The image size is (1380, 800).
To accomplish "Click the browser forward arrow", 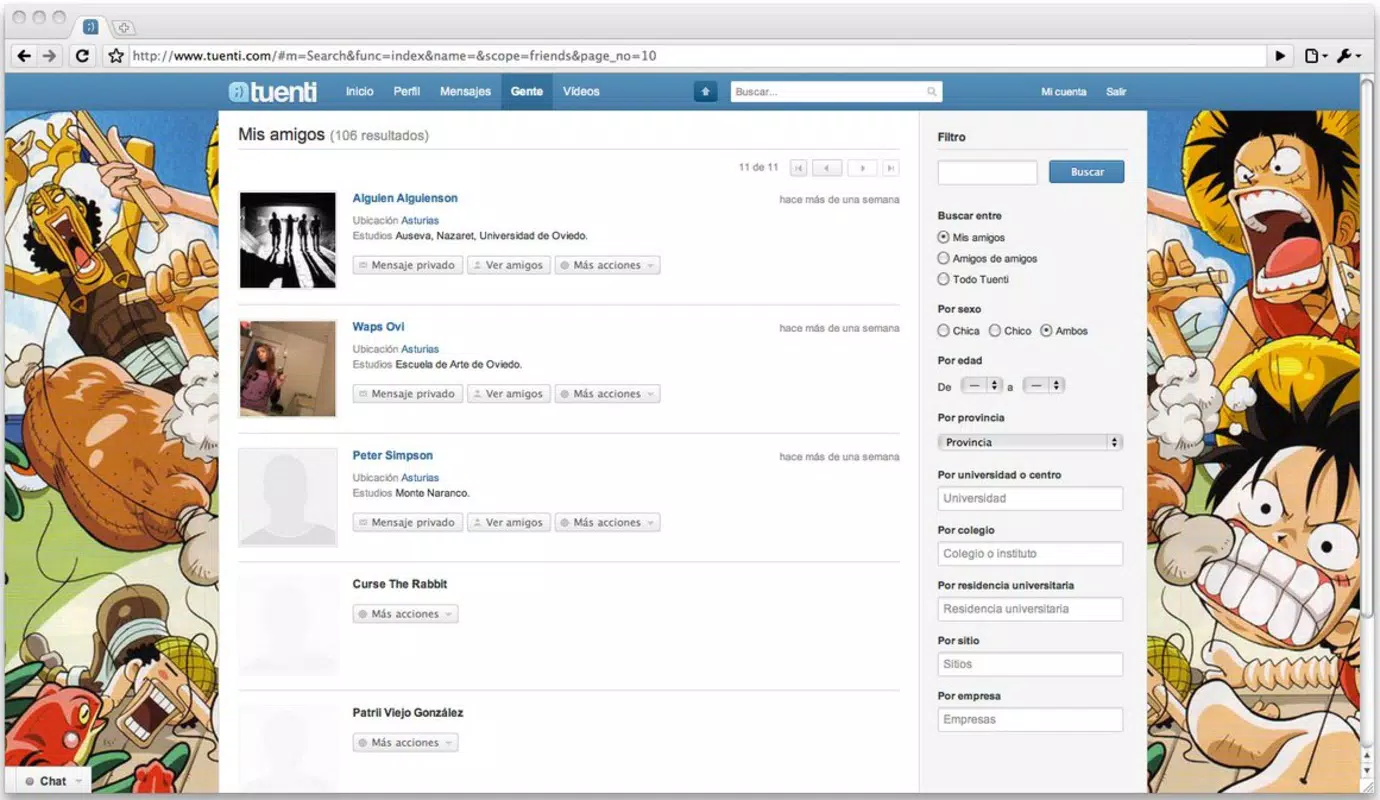I will pyautogui.click(x=50, y=56).
